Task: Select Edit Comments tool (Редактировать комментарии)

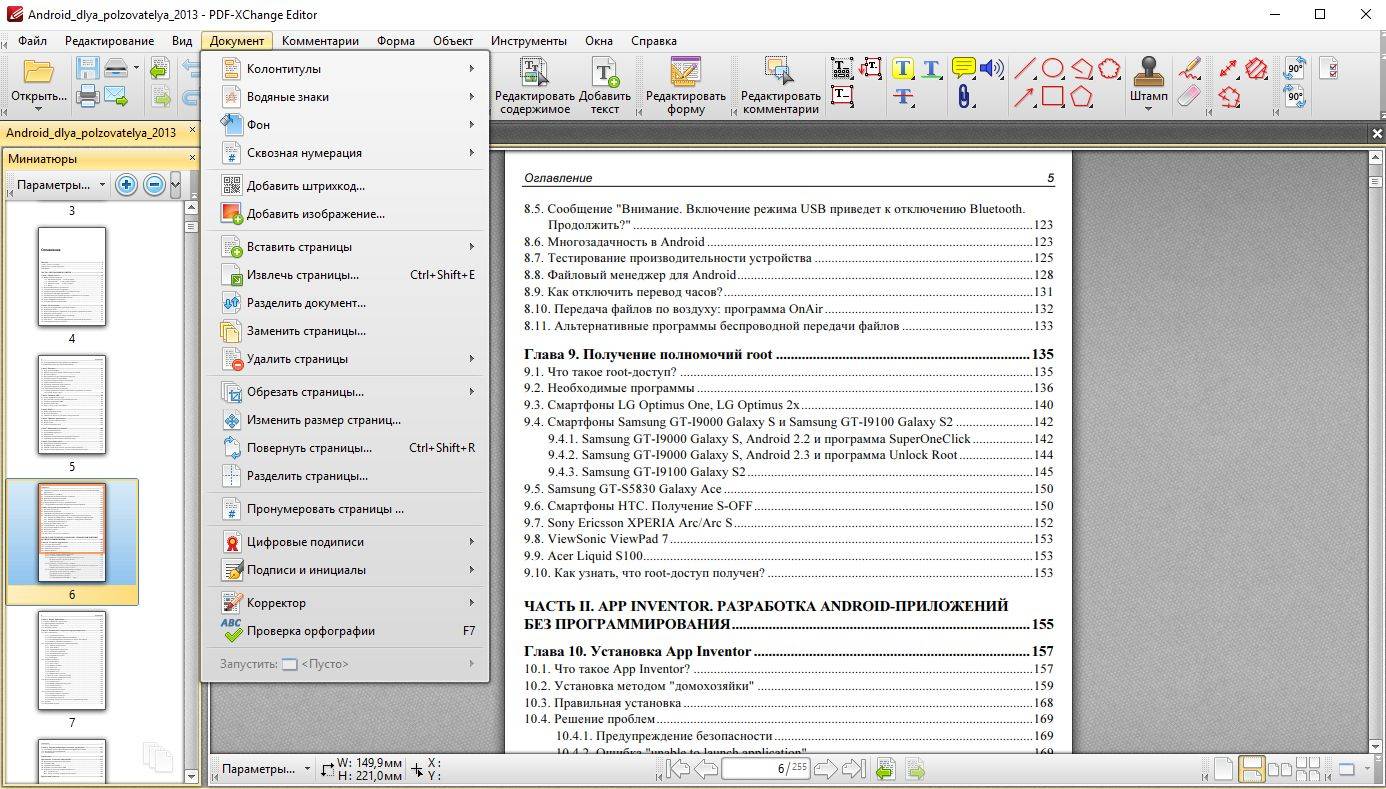Action: [x=780, y=85]
